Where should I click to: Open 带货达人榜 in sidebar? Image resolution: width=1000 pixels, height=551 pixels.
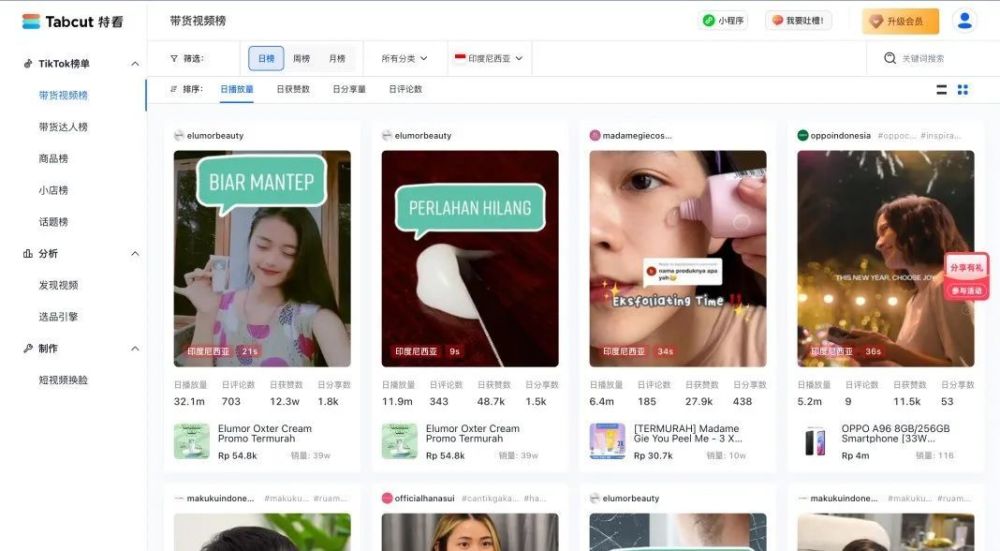(63, 127)
